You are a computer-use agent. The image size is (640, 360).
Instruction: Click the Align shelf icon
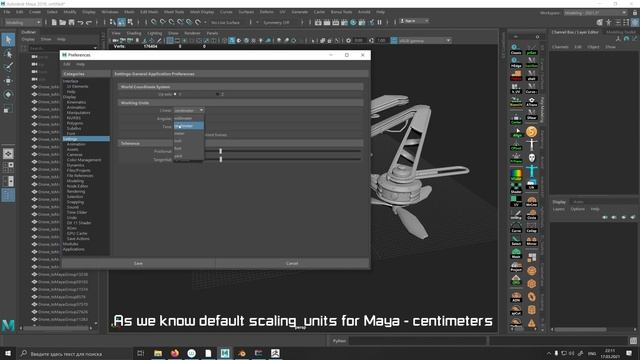(x=516, y=132)
